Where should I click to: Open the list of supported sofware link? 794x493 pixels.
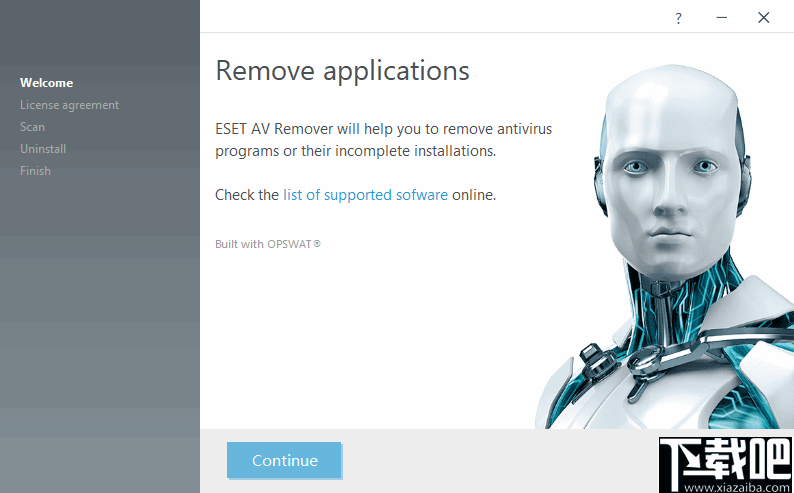pyautogui.click(x=365, y=195)
